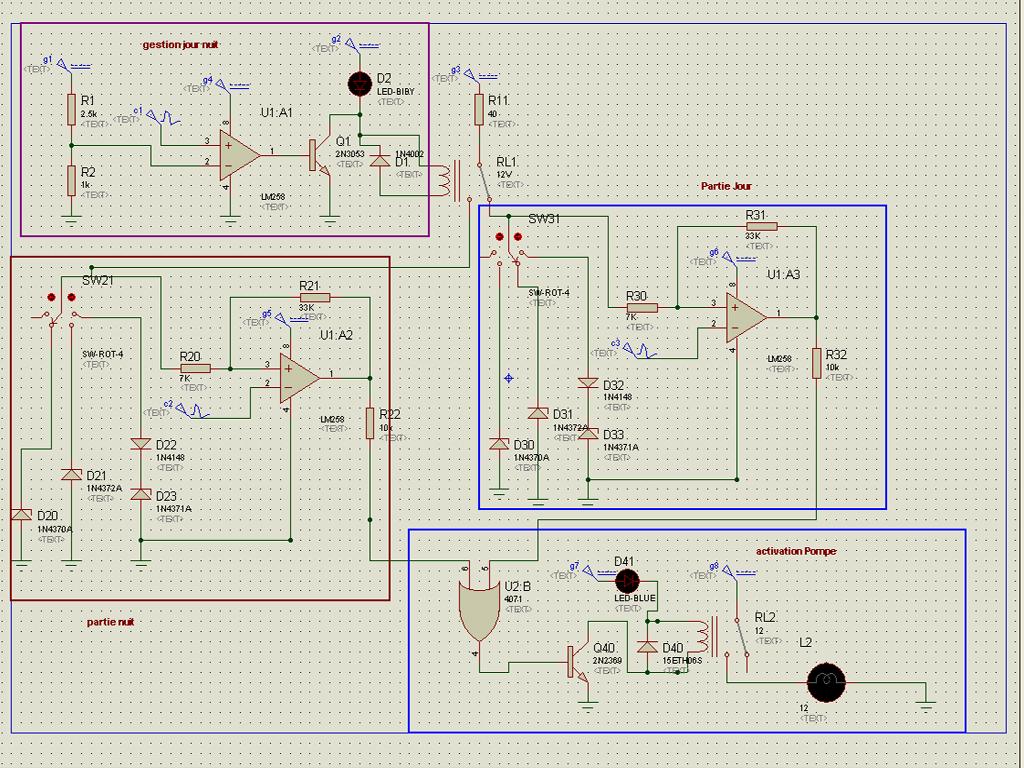Click the Q40 2N2369 transistor
This screenshot has height=768, width=1024.
577,663
